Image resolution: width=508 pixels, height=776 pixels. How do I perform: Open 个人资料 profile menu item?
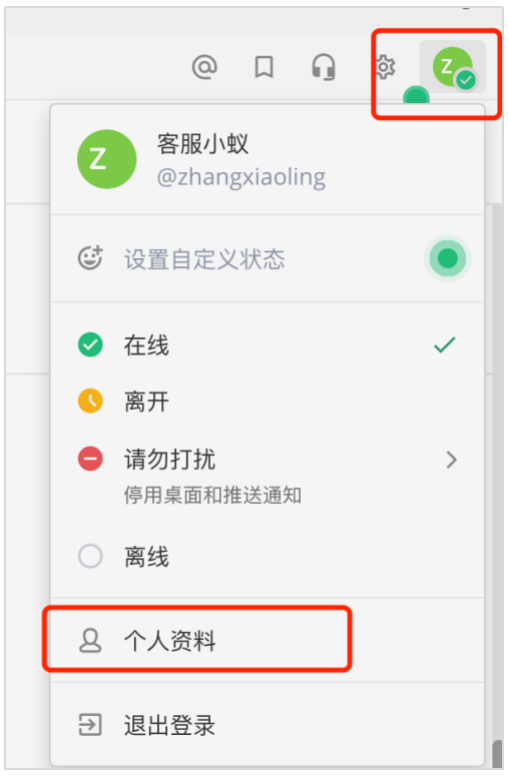click(267, 641)
